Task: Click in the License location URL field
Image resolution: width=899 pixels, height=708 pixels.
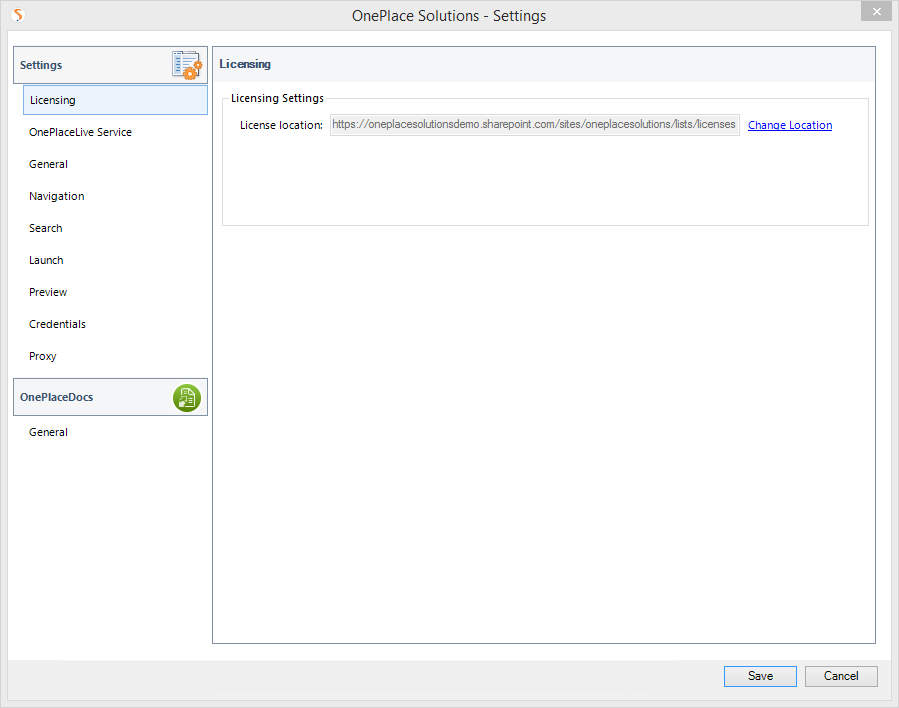Action: (x=534, y=125)
